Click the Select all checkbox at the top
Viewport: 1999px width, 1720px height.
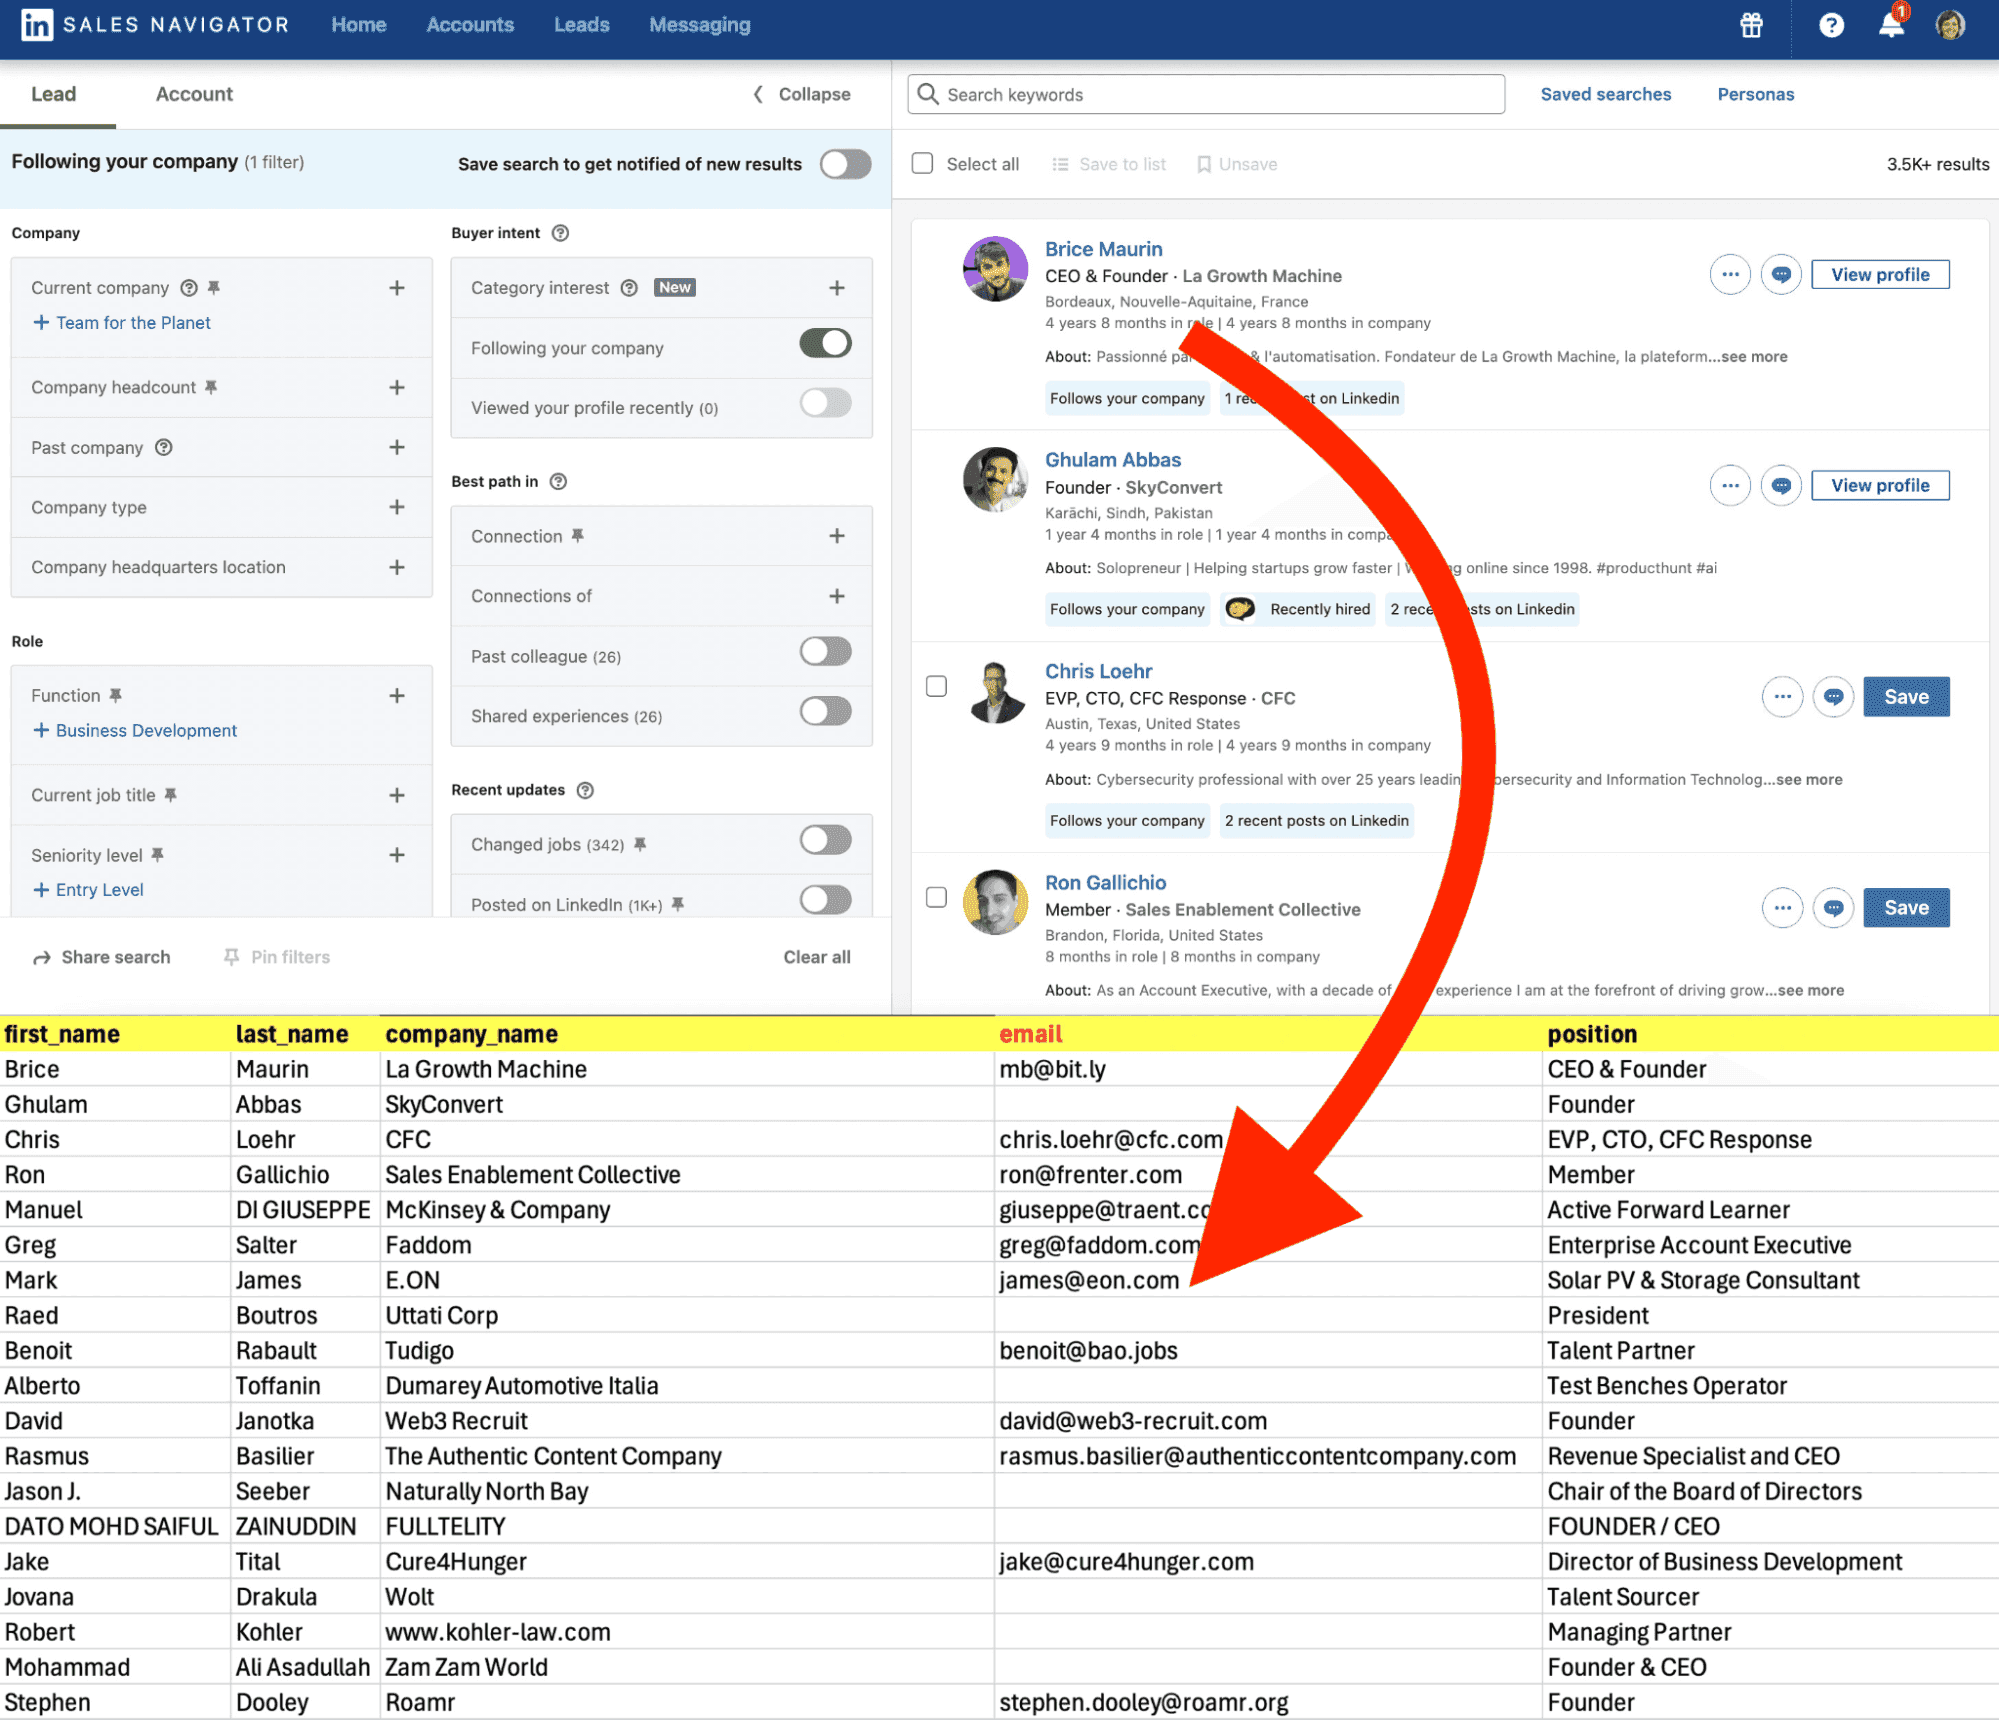(921, 165)
